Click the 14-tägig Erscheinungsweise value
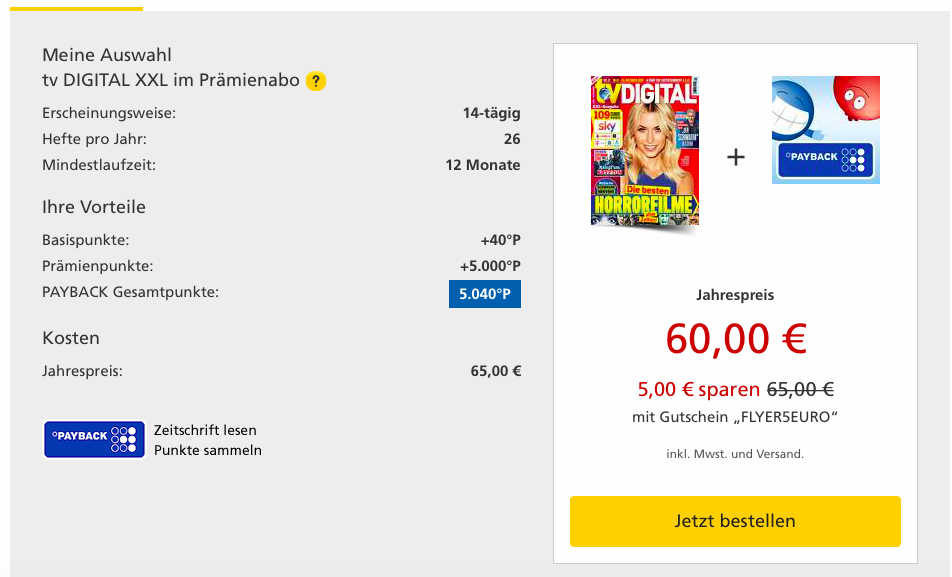Viewport: 952px width, 577px height. (491, 113)
